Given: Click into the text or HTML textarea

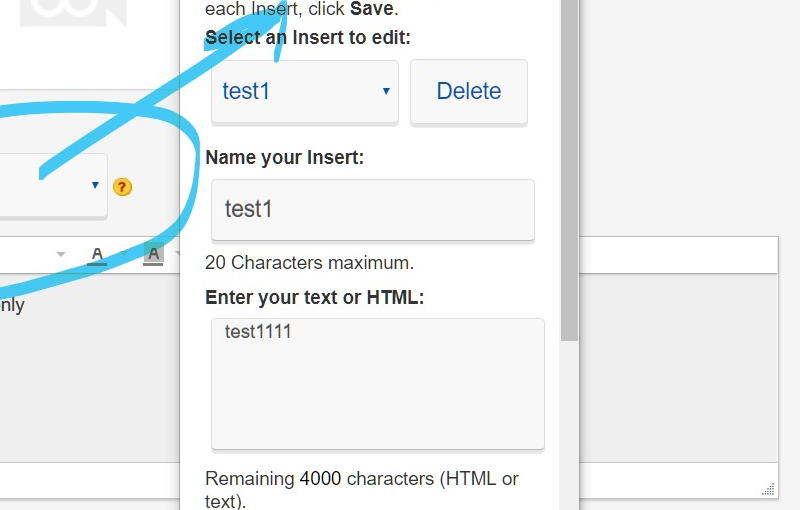Looking at the screenshot, I should (378, 384).
